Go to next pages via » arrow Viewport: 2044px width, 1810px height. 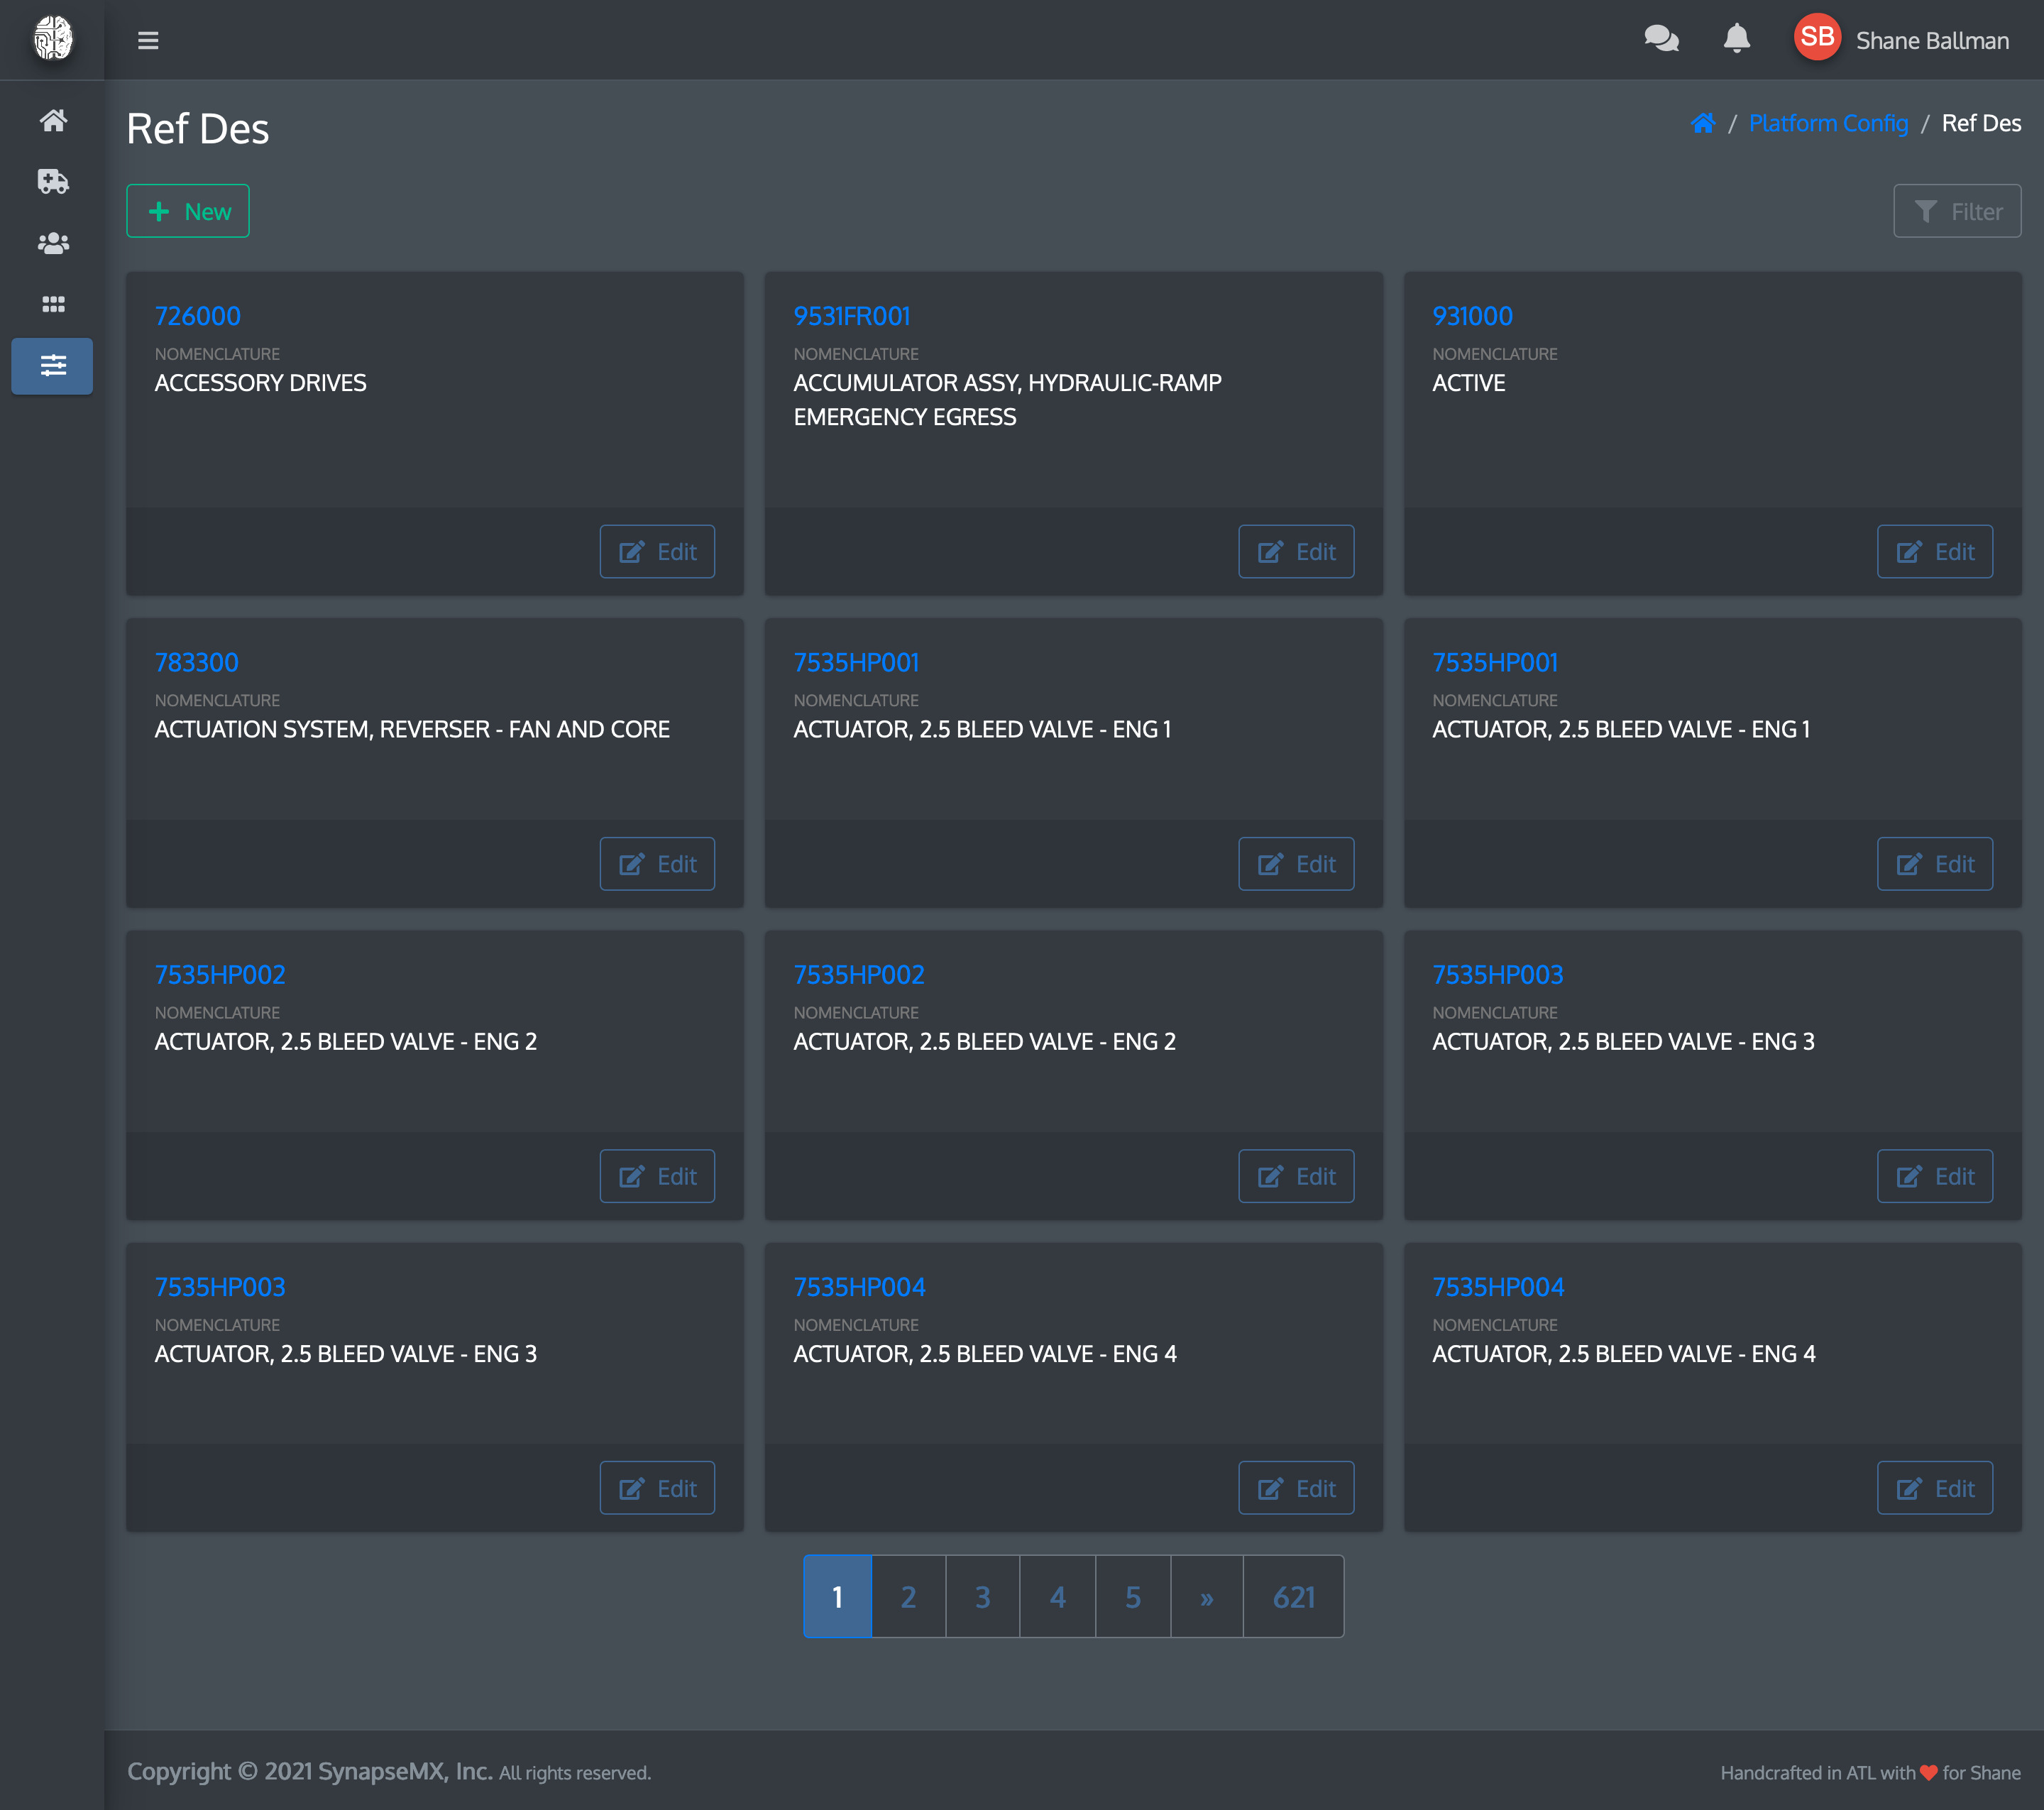pyautogui.click(x=1206, y=1597)
